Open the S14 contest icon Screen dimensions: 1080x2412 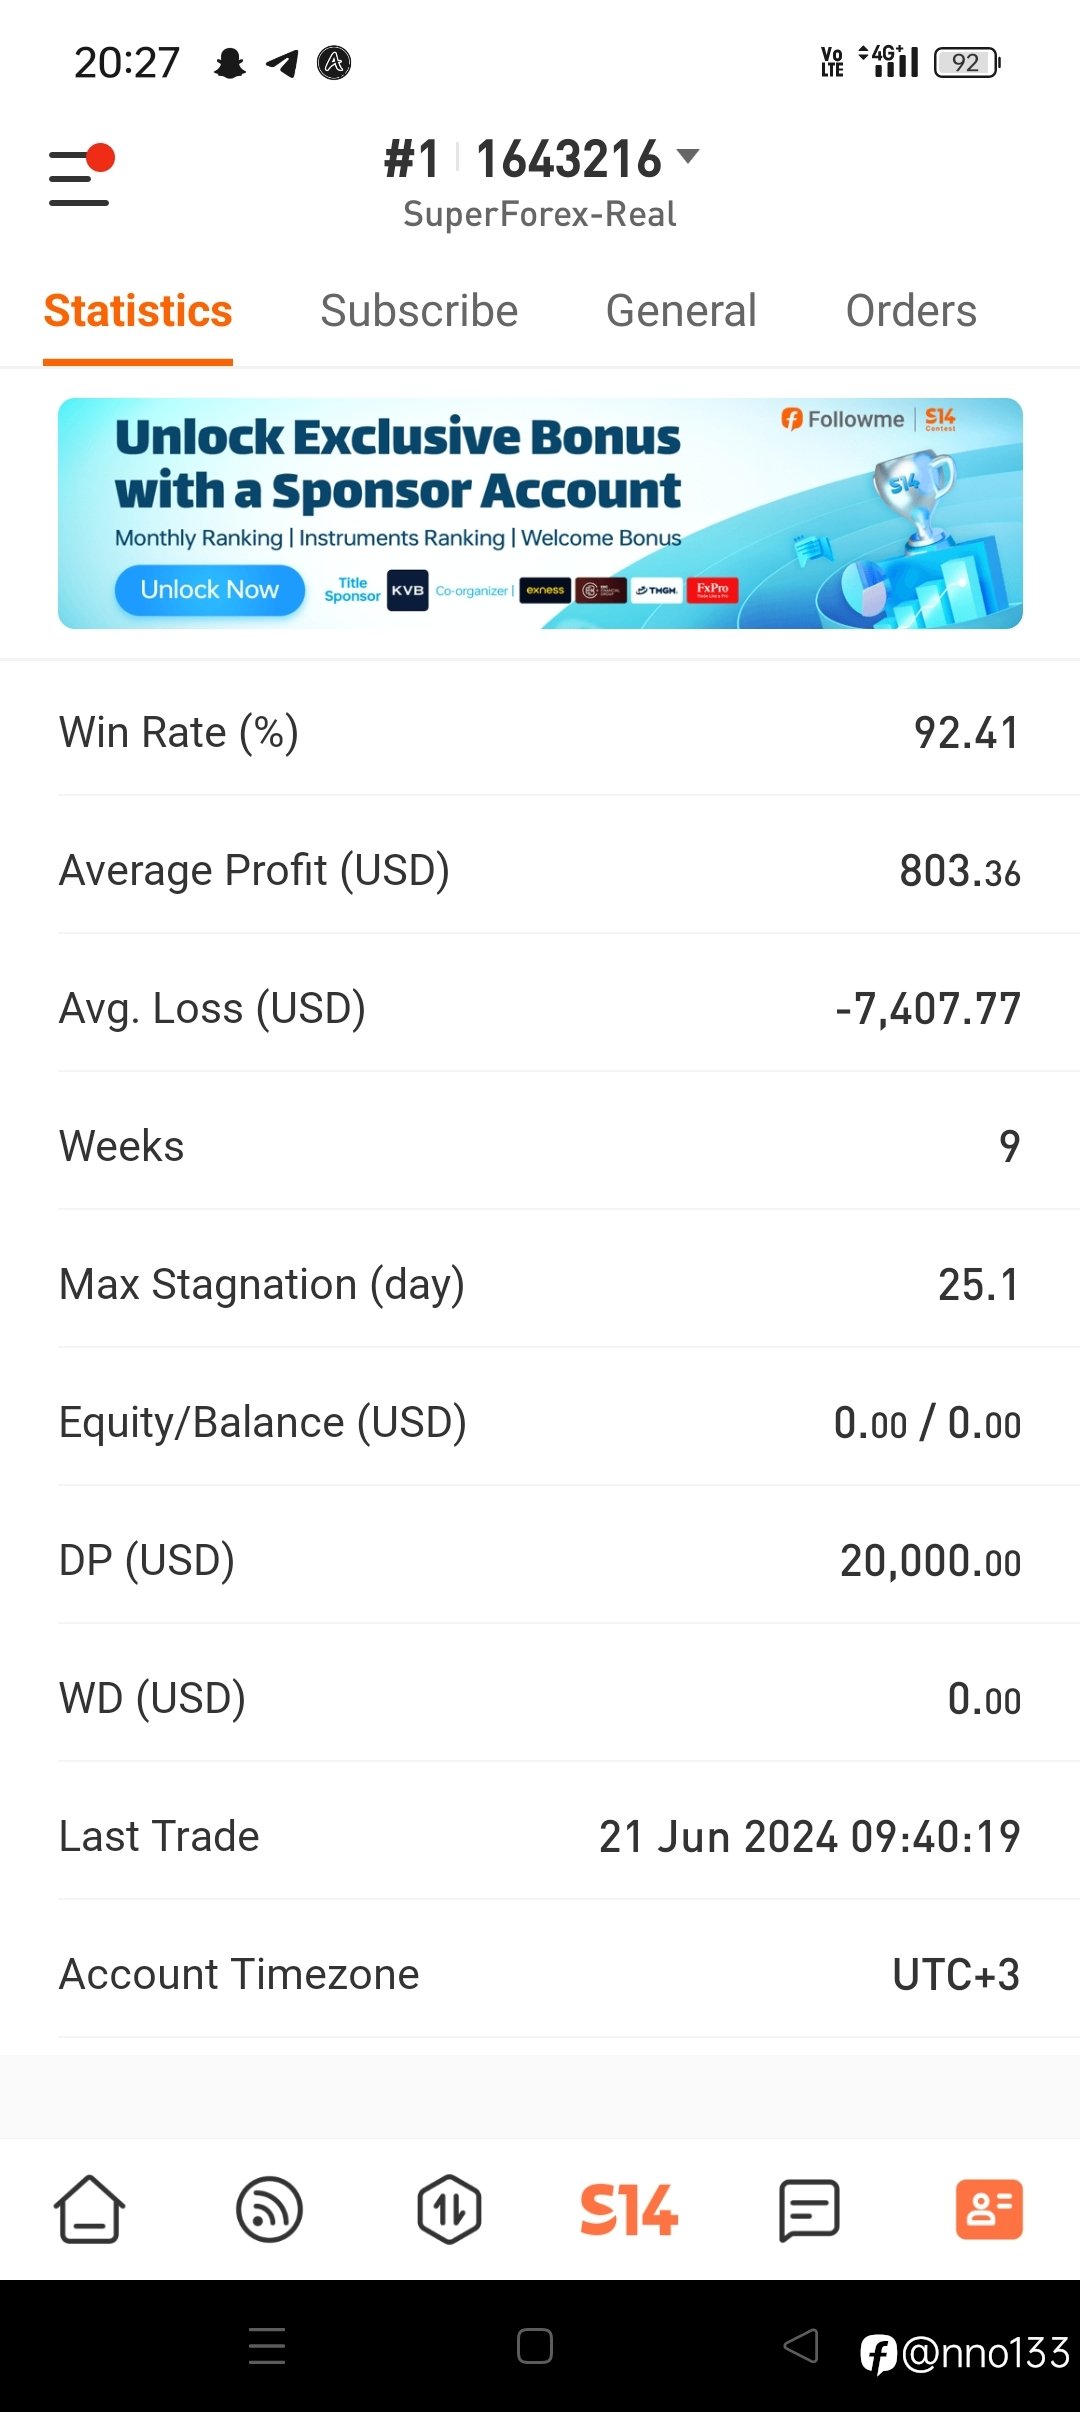point(629,2209)
